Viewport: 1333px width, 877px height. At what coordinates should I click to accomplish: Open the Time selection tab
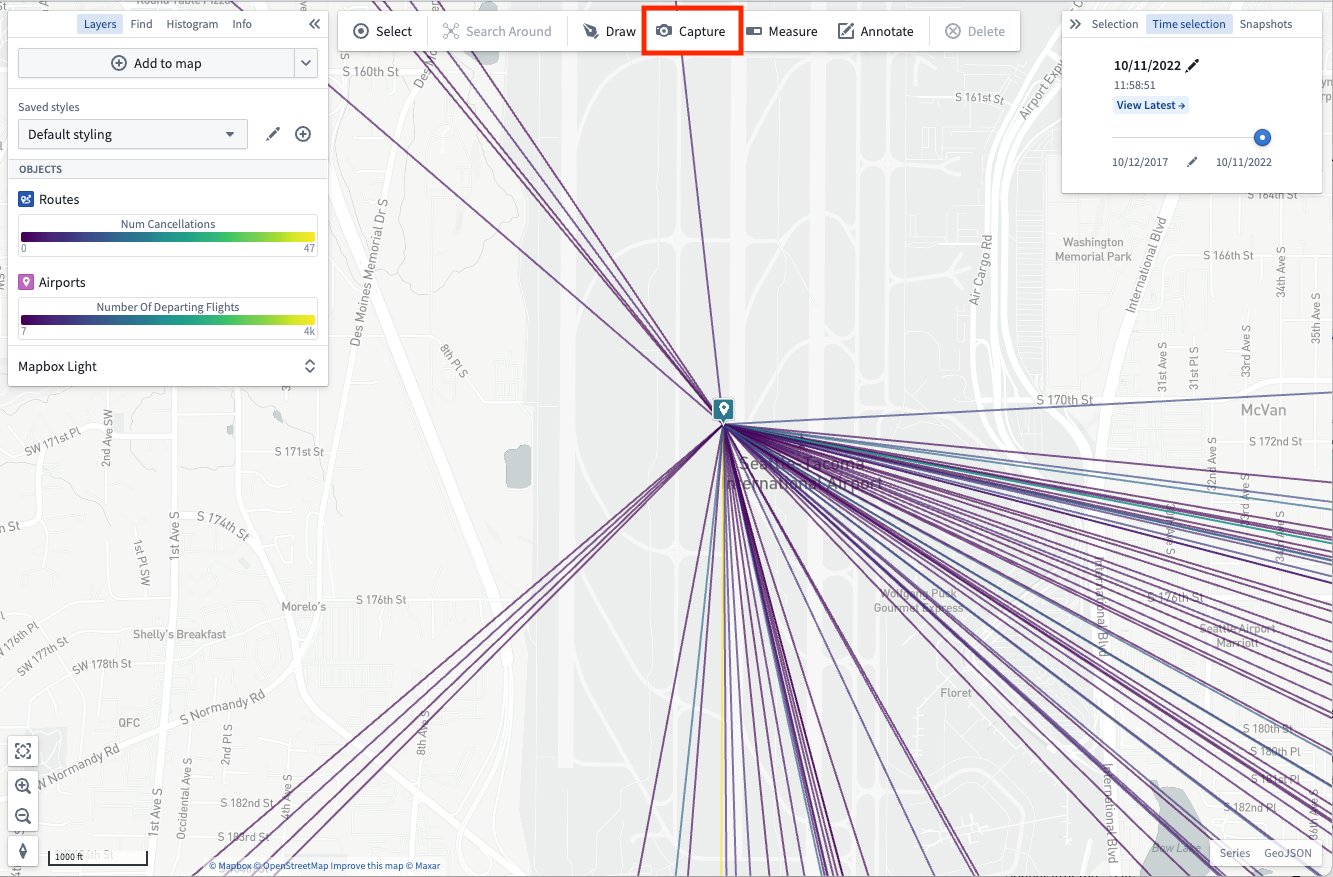click(1189, 24)
